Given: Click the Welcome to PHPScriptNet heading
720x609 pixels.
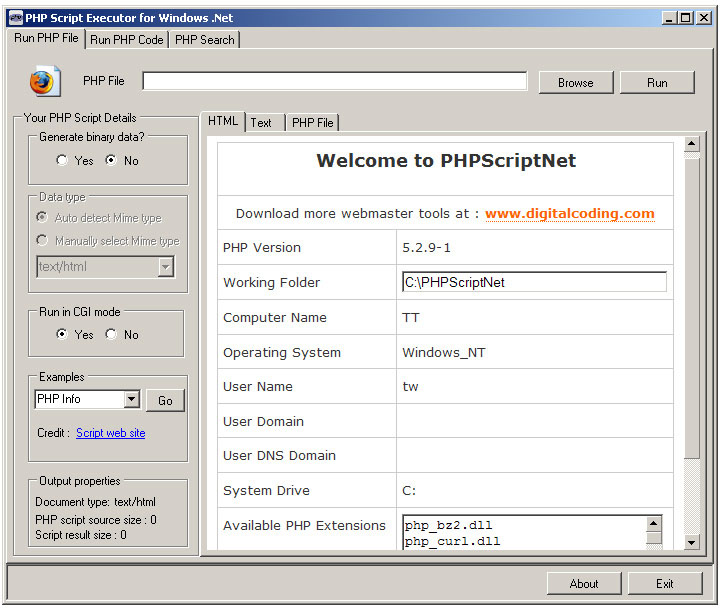Looking at the screenshot, I should coord(446,161).
